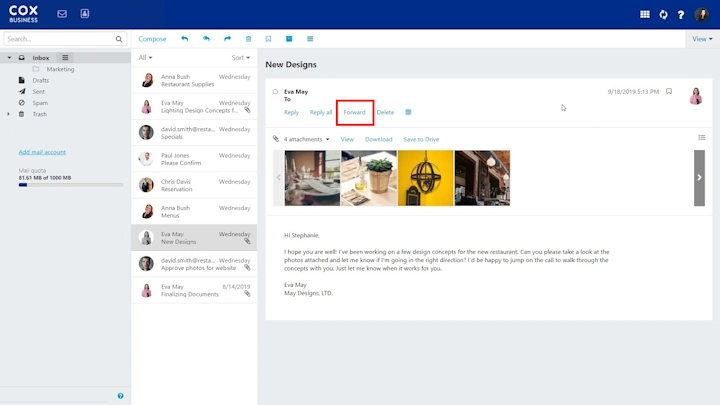Select the Marketing folder

60,69
